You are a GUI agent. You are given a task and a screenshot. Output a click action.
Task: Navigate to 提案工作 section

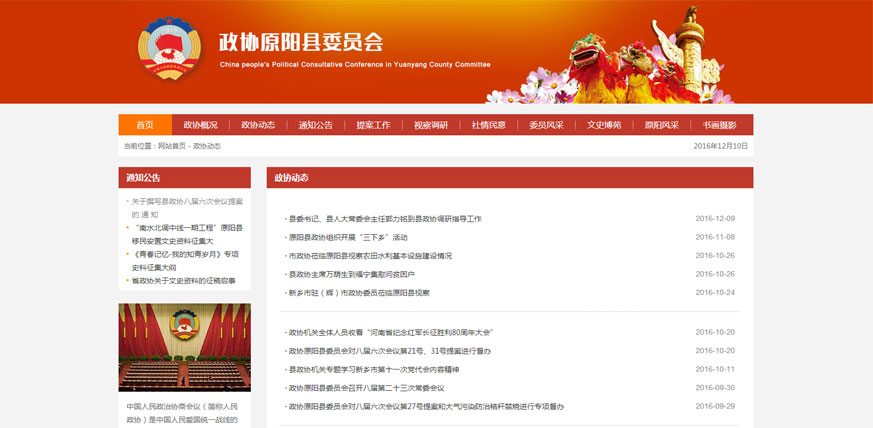[x=373, y=125]
